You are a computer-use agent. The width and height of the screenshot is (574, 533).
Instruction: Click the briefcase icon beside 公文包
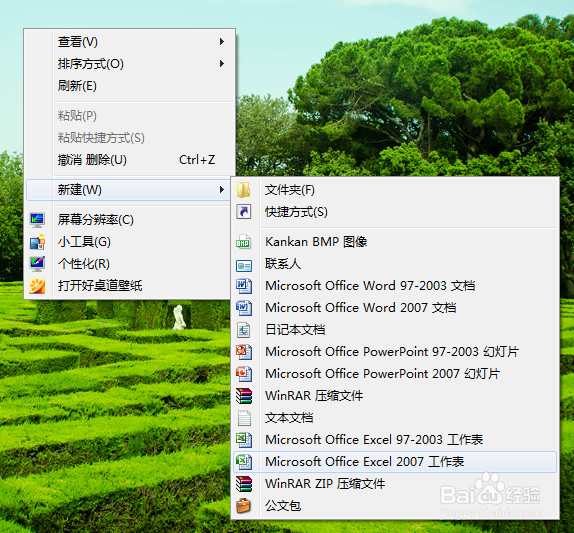(243, 506)
